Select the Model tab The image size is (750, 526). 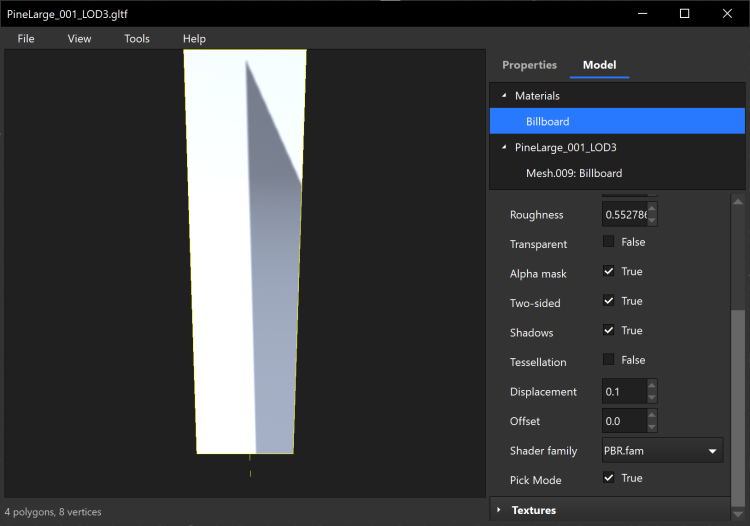[x=599, y=65]
